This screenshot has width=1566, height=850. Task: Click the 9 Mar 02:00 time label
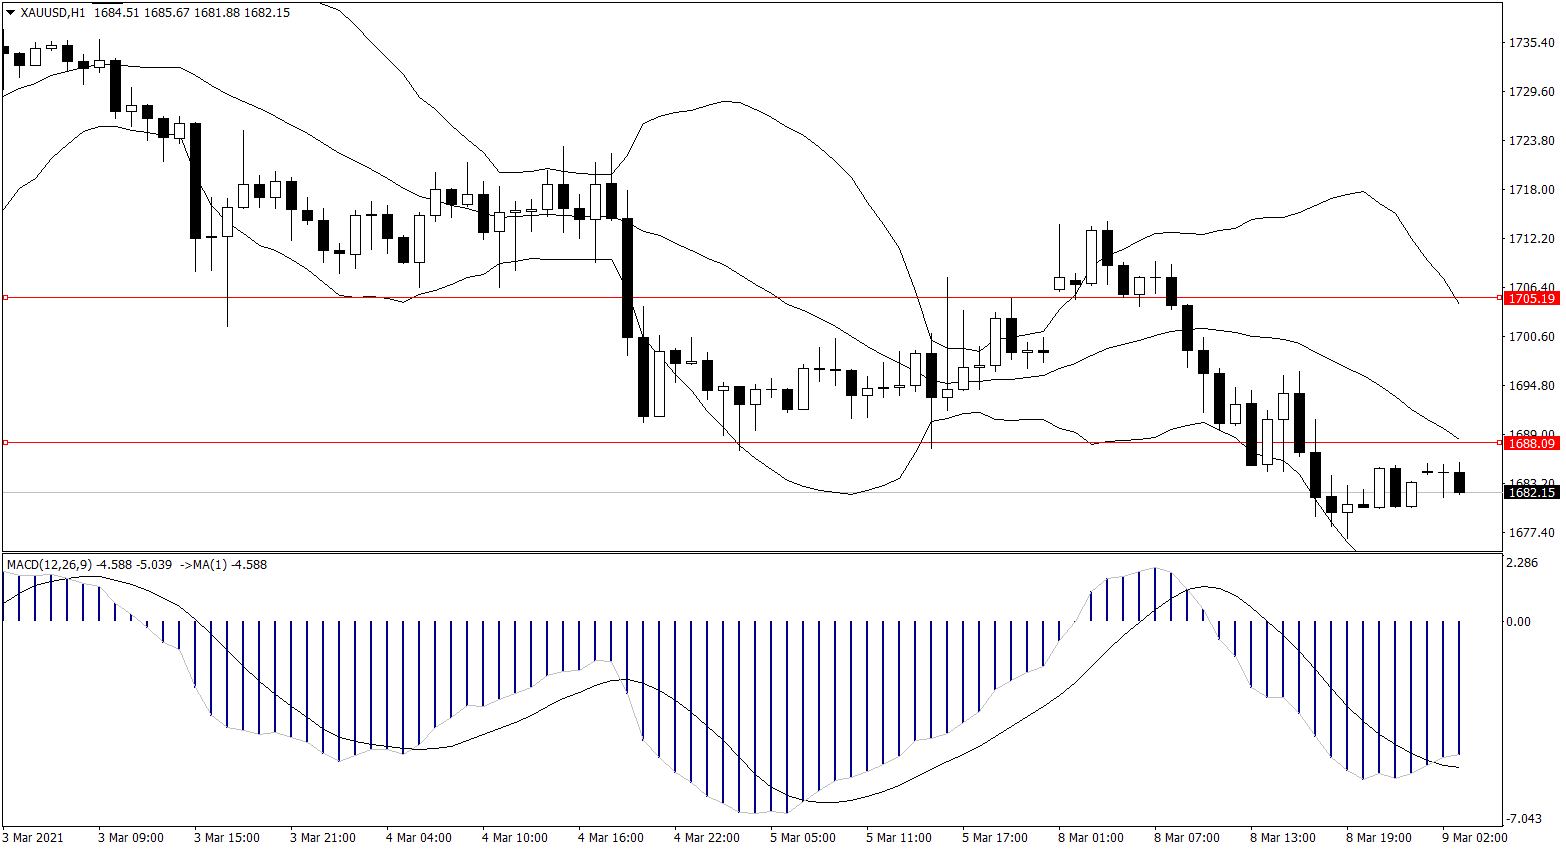[1474, 838]
